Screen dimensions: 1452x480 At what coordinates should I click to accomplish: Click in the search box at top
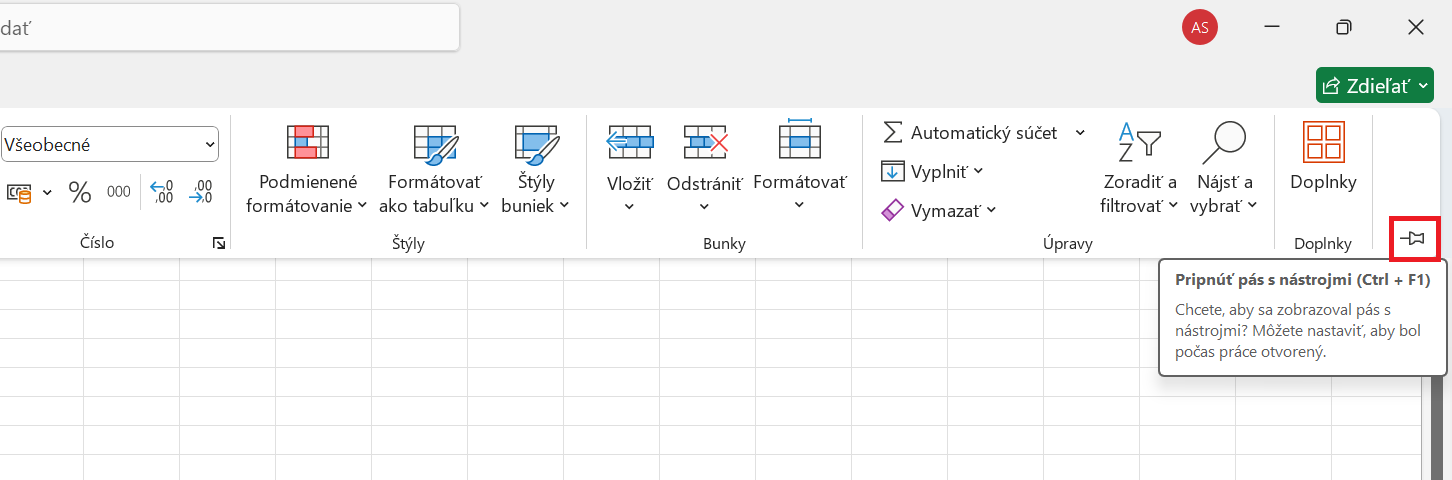pyautogui.click(x=228, y=28)
